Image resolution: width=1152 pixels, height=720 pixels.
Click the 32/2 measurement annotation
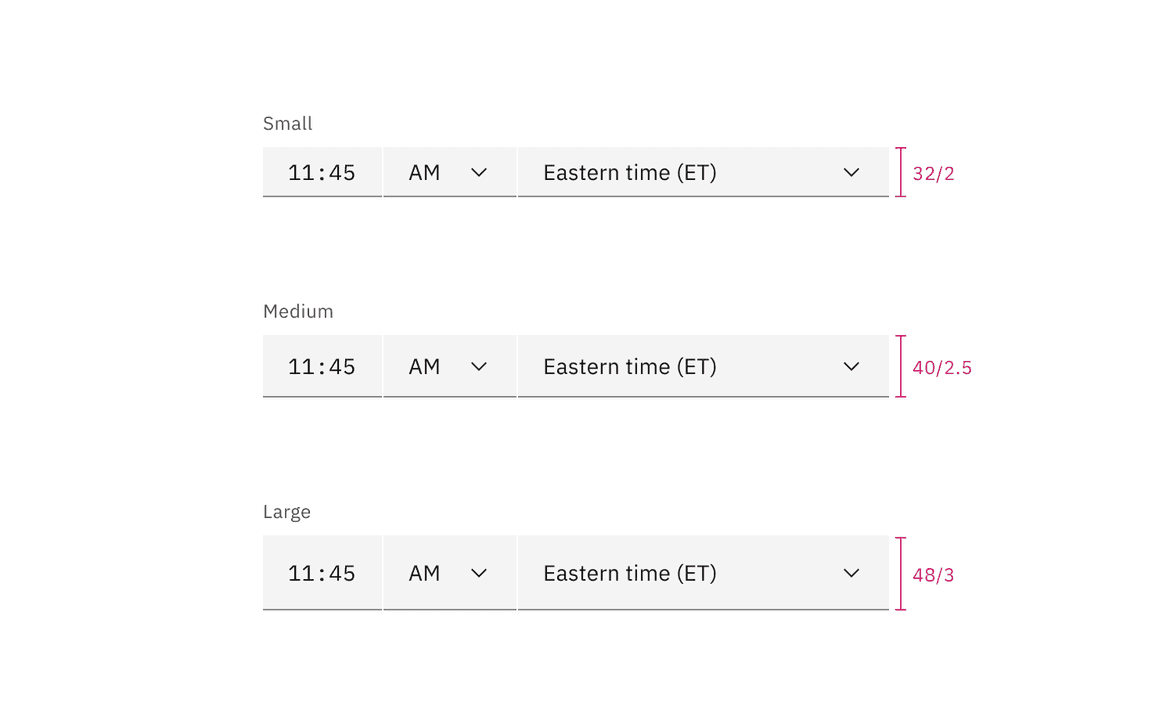click(933, 173)
